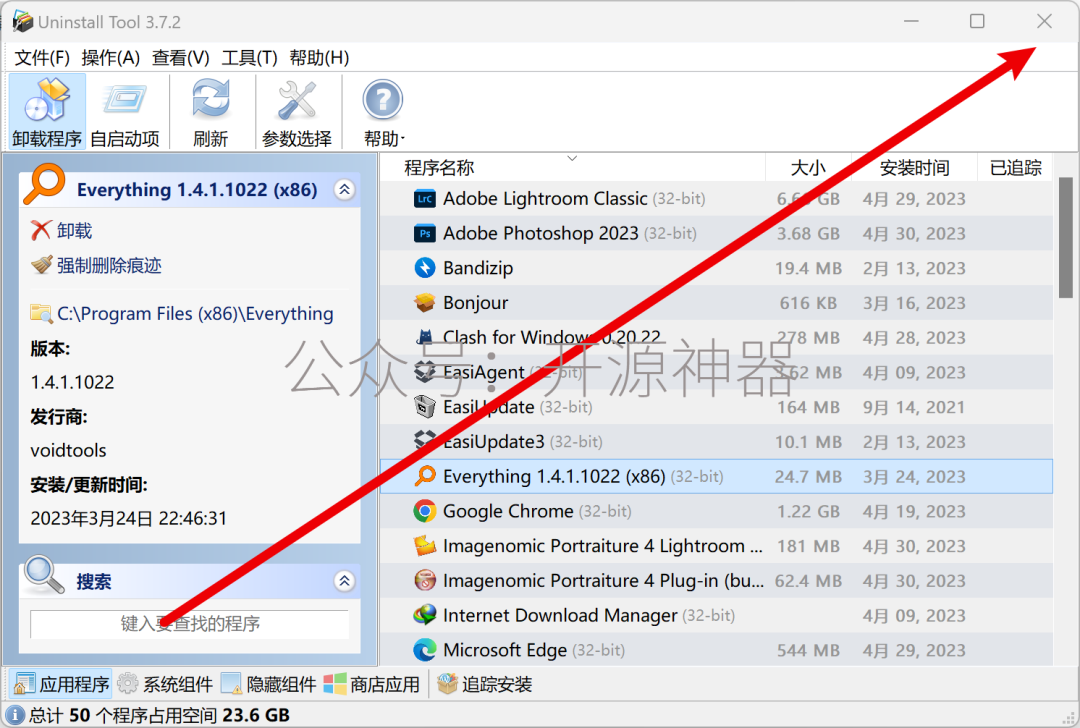
Task: Focus the program search input field
Action: coord(190,624)
